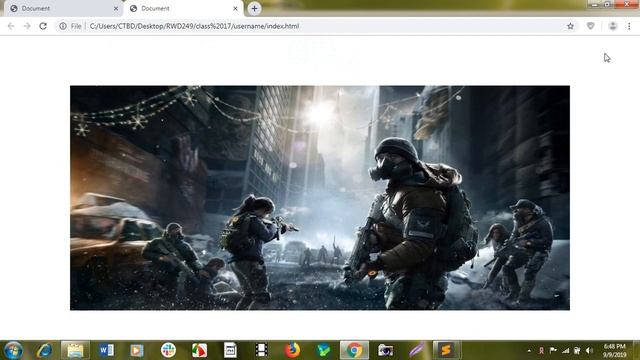This screenshot has width=640, height=360.
Task: Open the media player taskbar icon
Action: click(137, 350)
